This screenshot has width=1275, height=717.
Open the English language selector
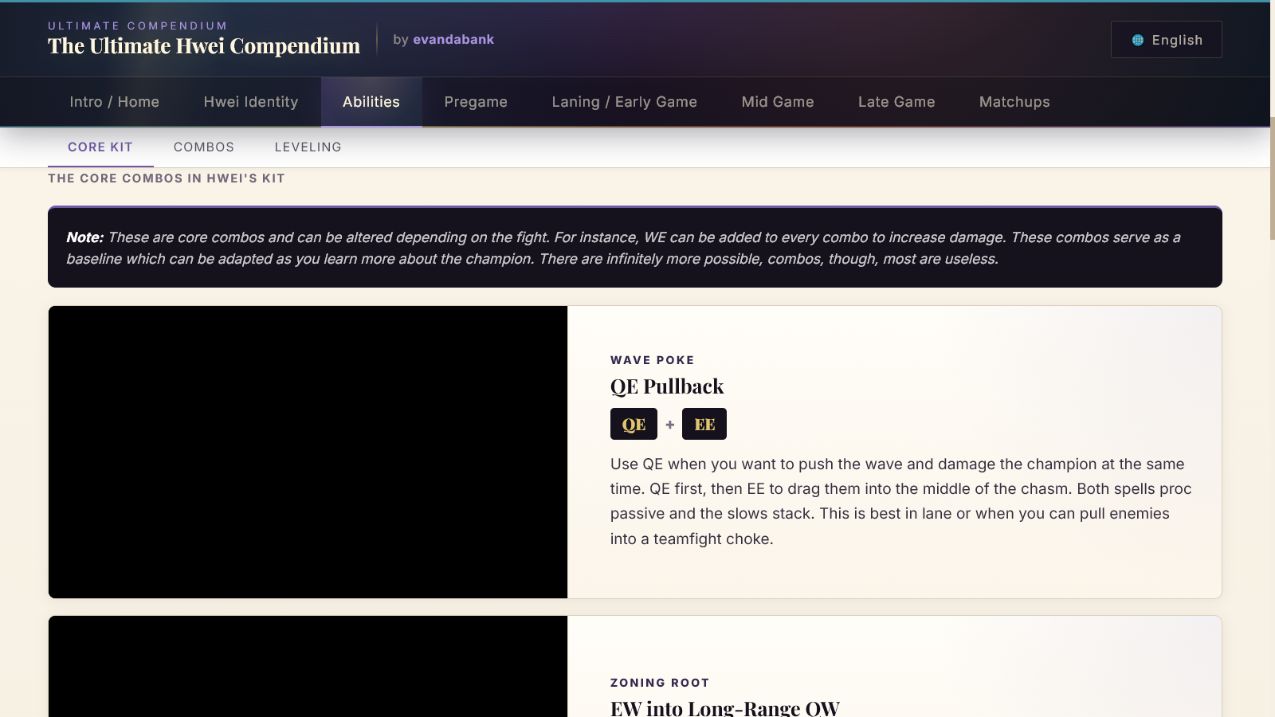(x=1166, y=40)
